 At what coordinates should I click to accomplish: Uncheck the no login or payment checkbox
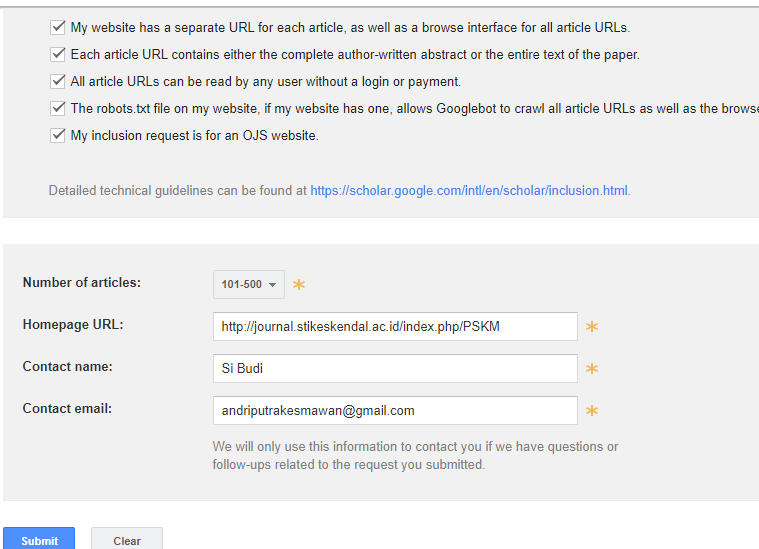click(x=58, y=82)
